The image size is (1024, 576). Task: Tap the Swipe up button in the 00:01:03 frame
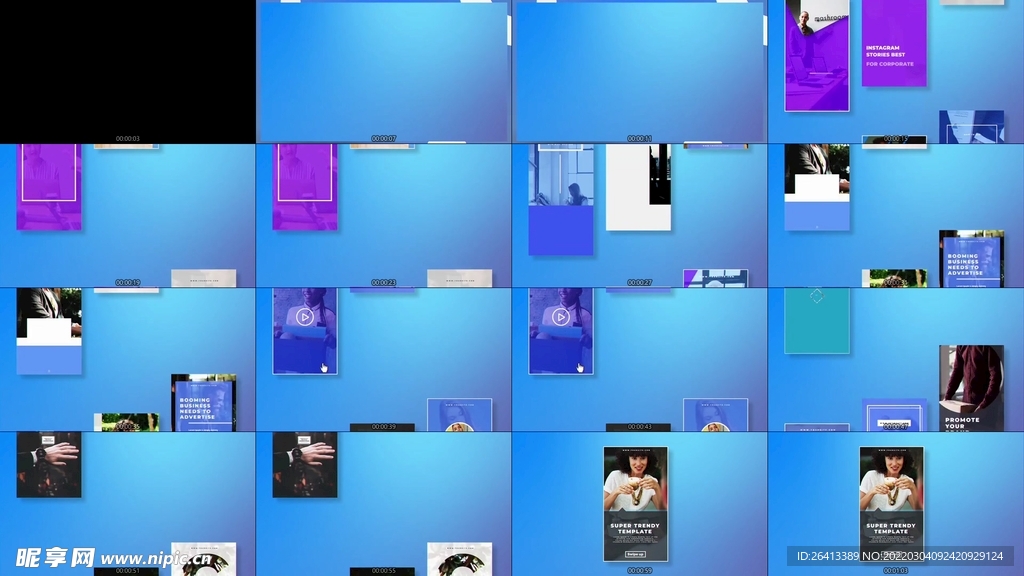tap(891, 552)
